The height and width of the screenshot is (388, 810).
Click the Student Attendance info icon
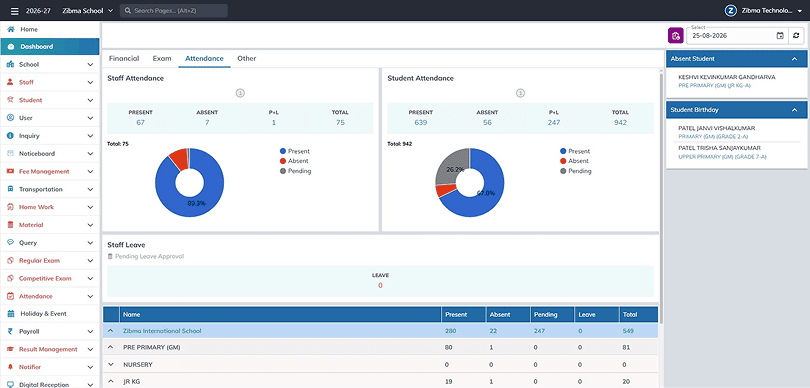pyautogui.click(x=520, y=93)
